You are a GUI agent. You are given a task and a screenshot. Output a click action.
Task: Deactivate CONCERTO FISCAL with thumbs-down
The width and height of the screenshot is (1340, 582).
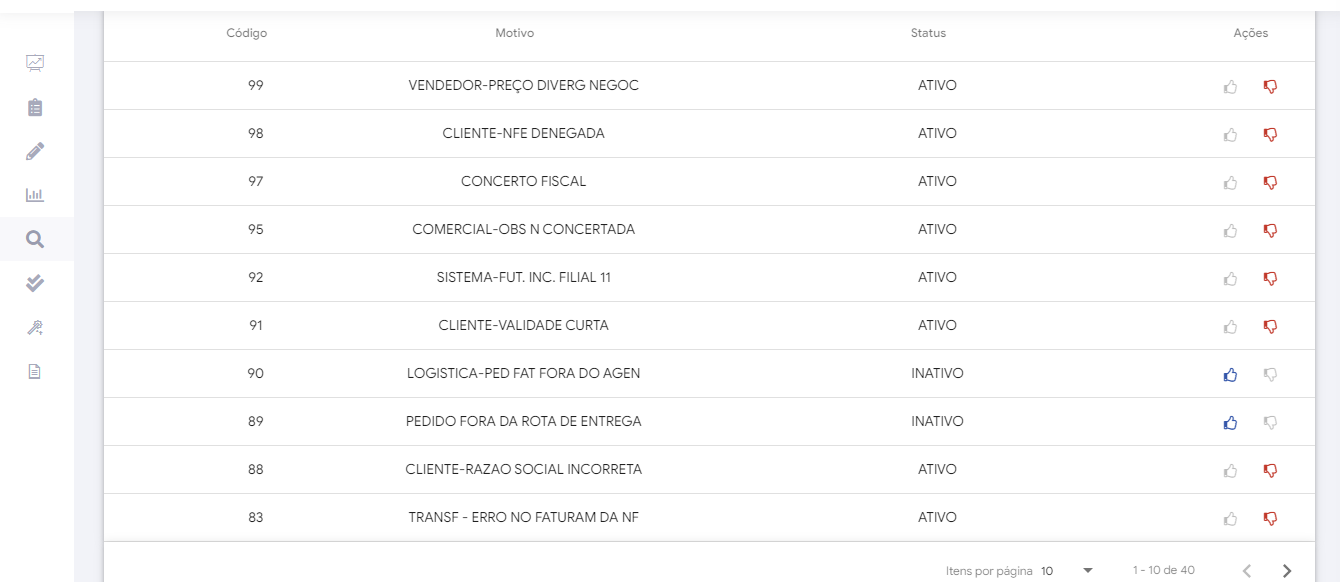[1270, 183]
